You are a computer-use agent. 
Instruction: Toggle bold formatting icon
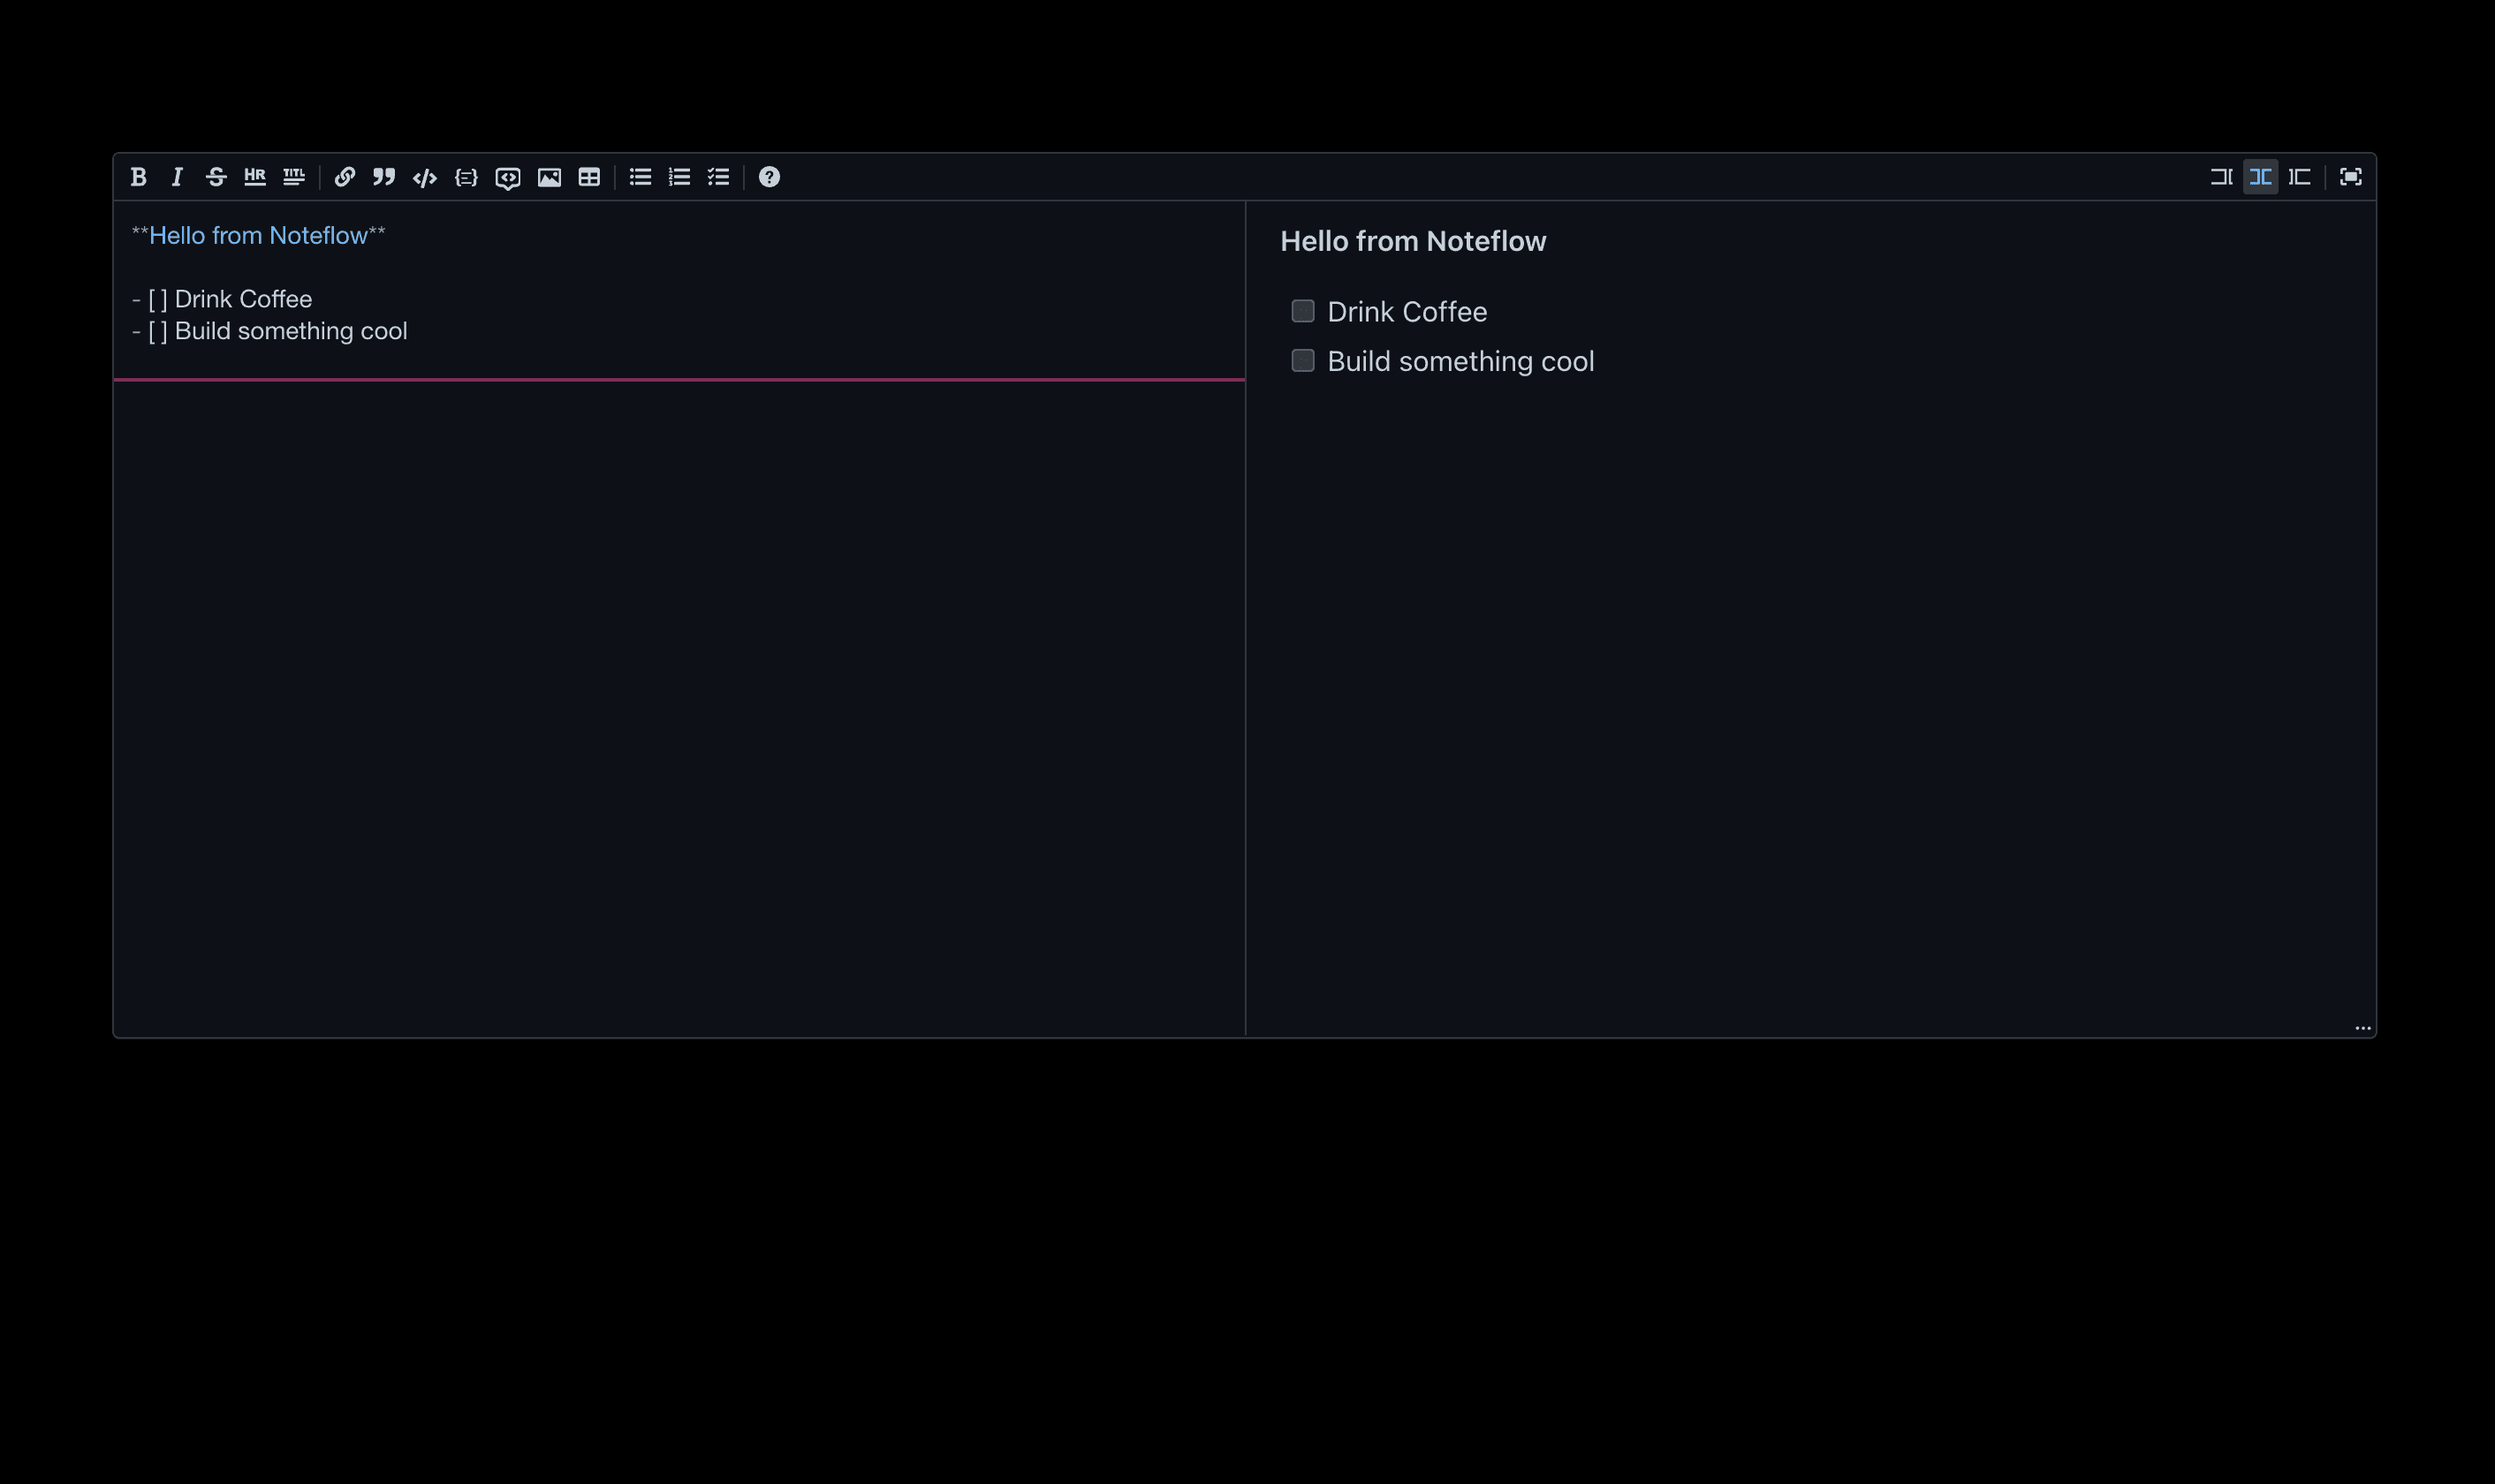[x=138, y=177]
